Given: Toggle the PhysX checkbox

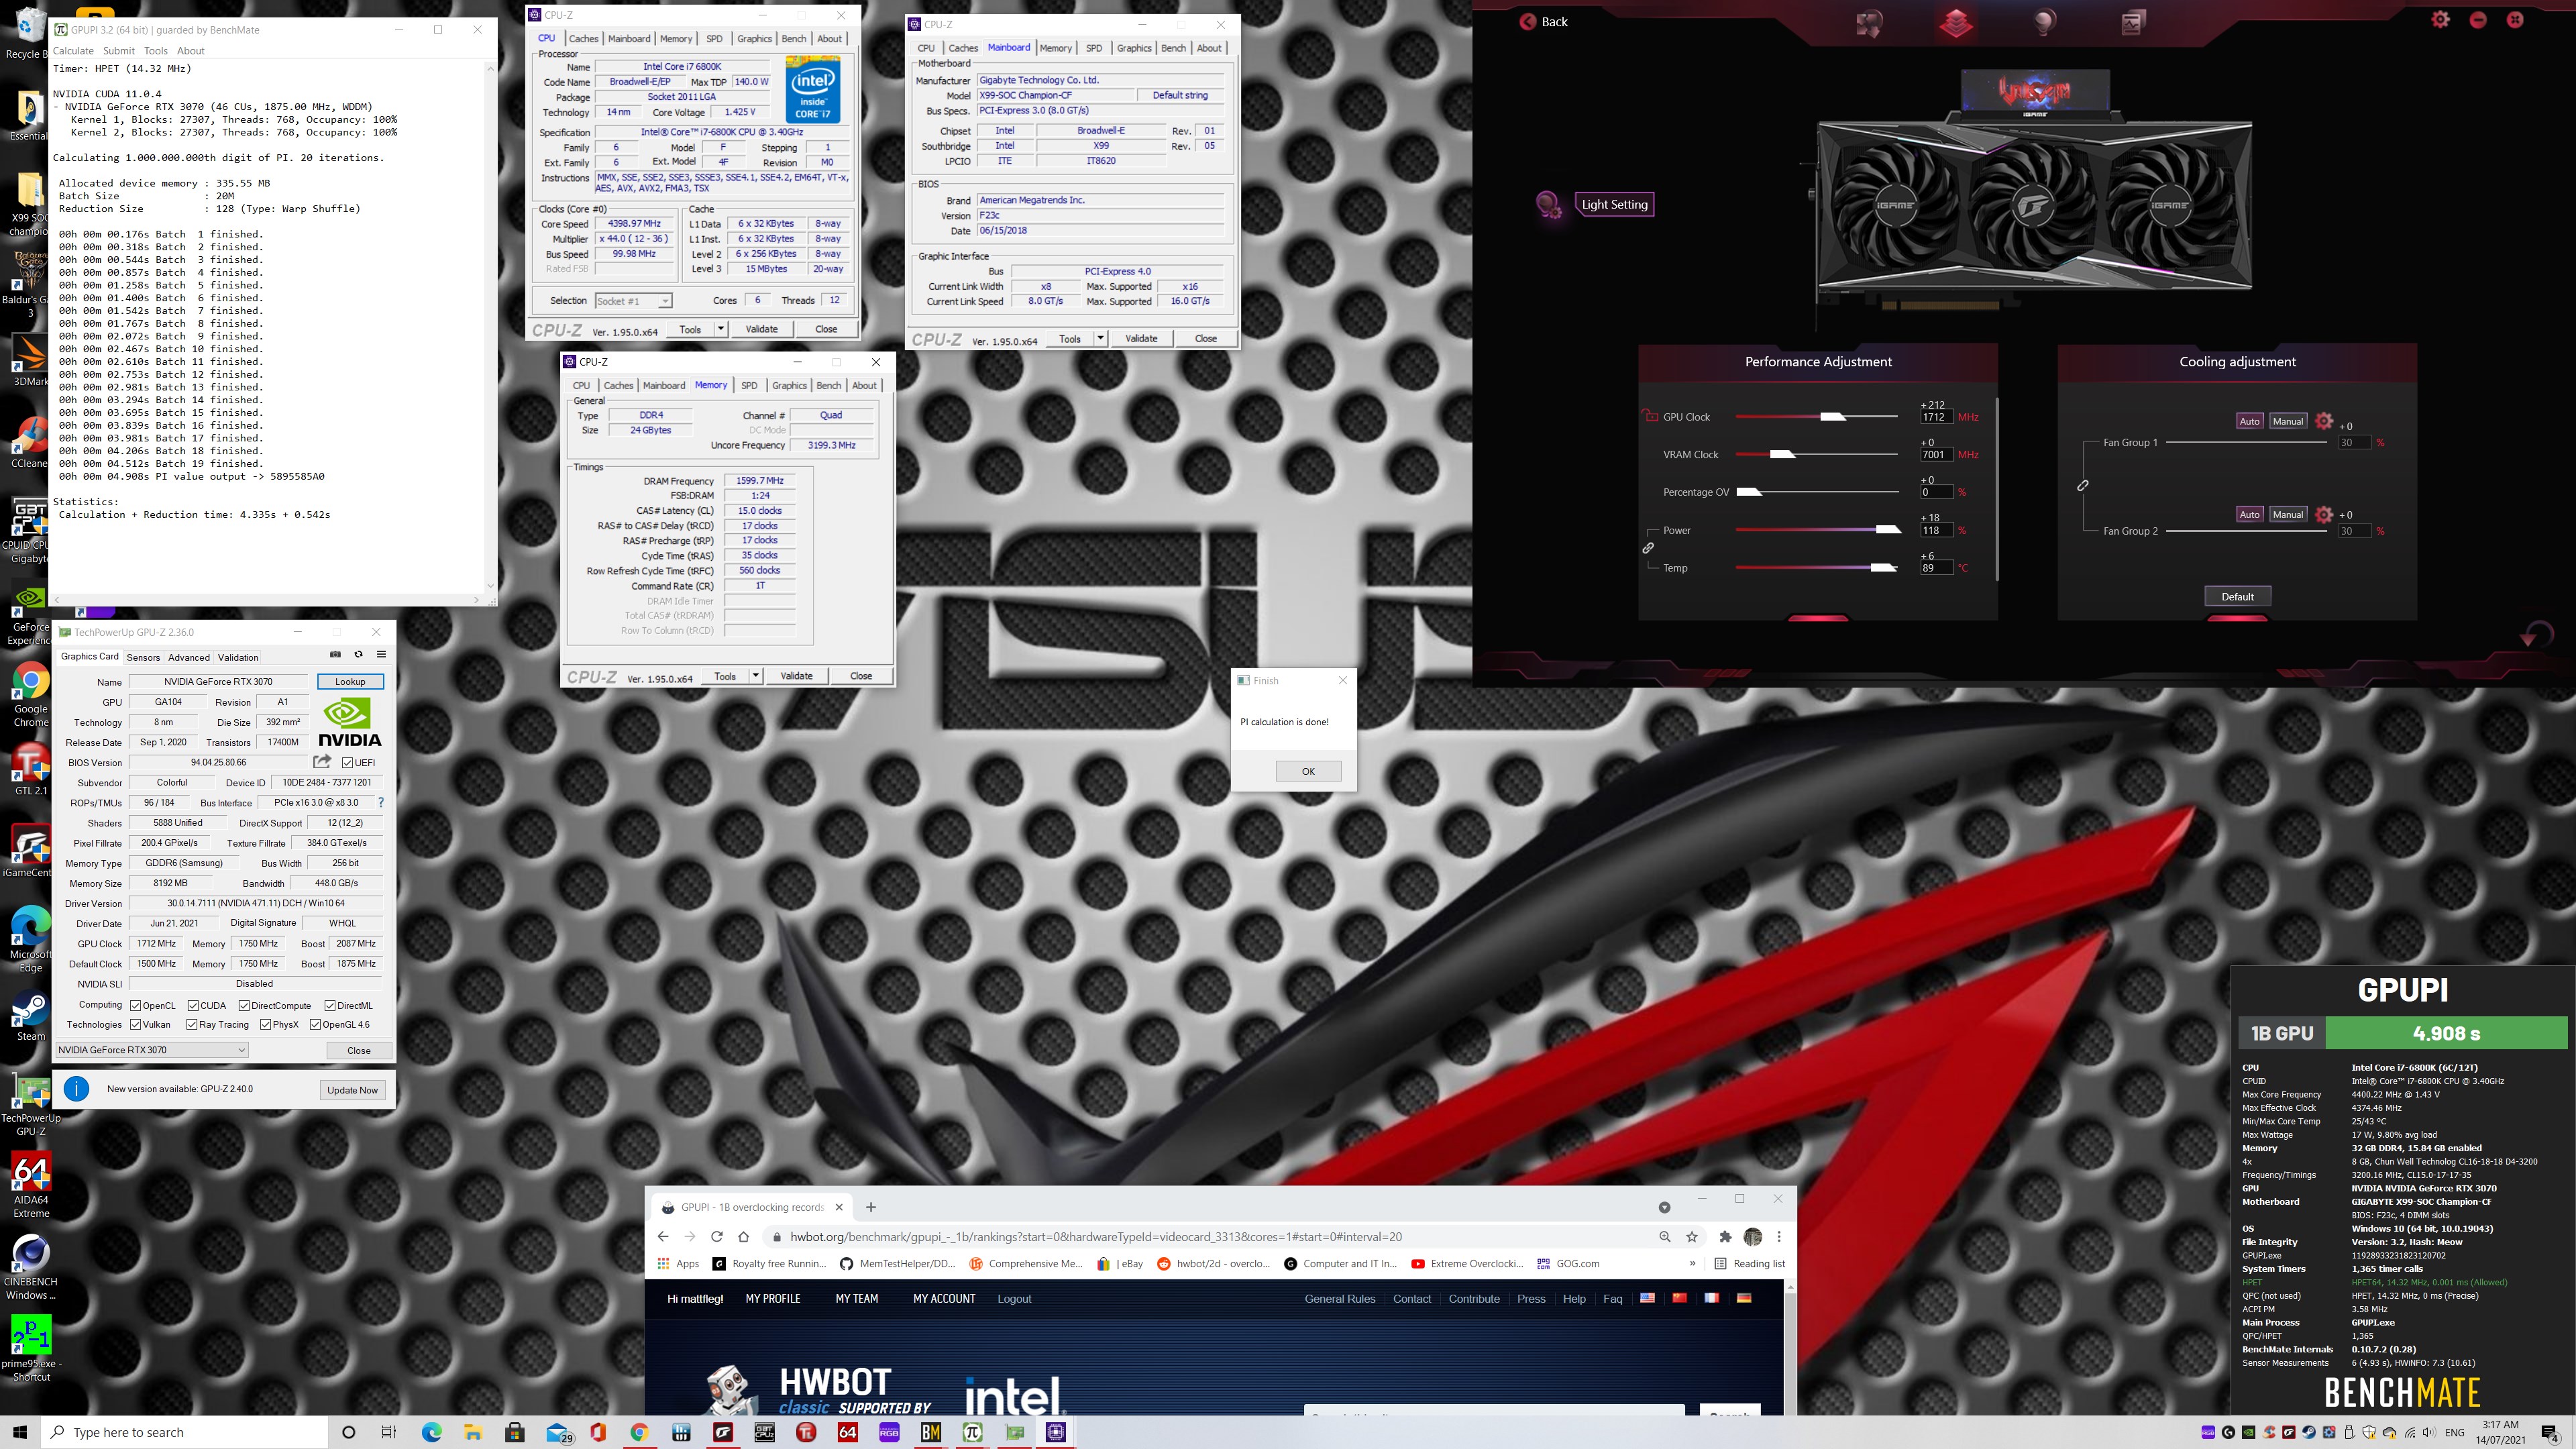Looking at the screenshot, I should pos(266,1024).
